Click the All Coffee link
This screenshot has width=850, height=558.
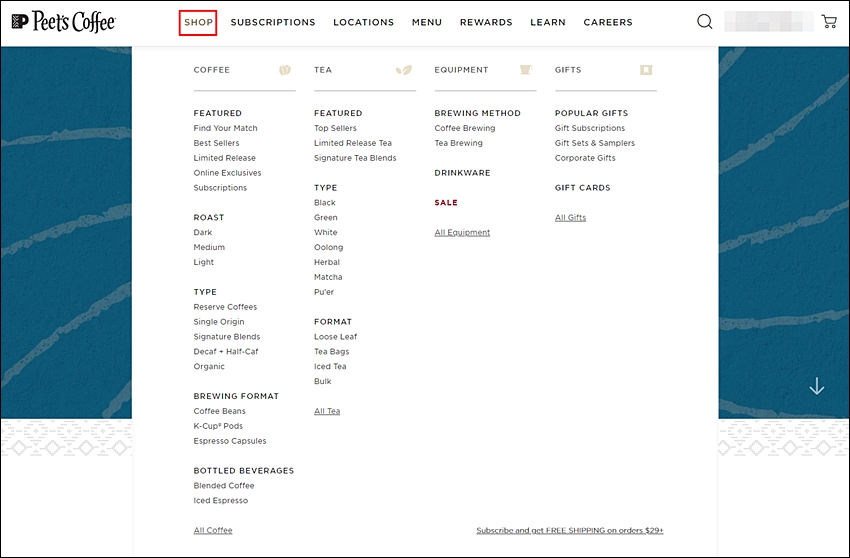tap(213, 530)
